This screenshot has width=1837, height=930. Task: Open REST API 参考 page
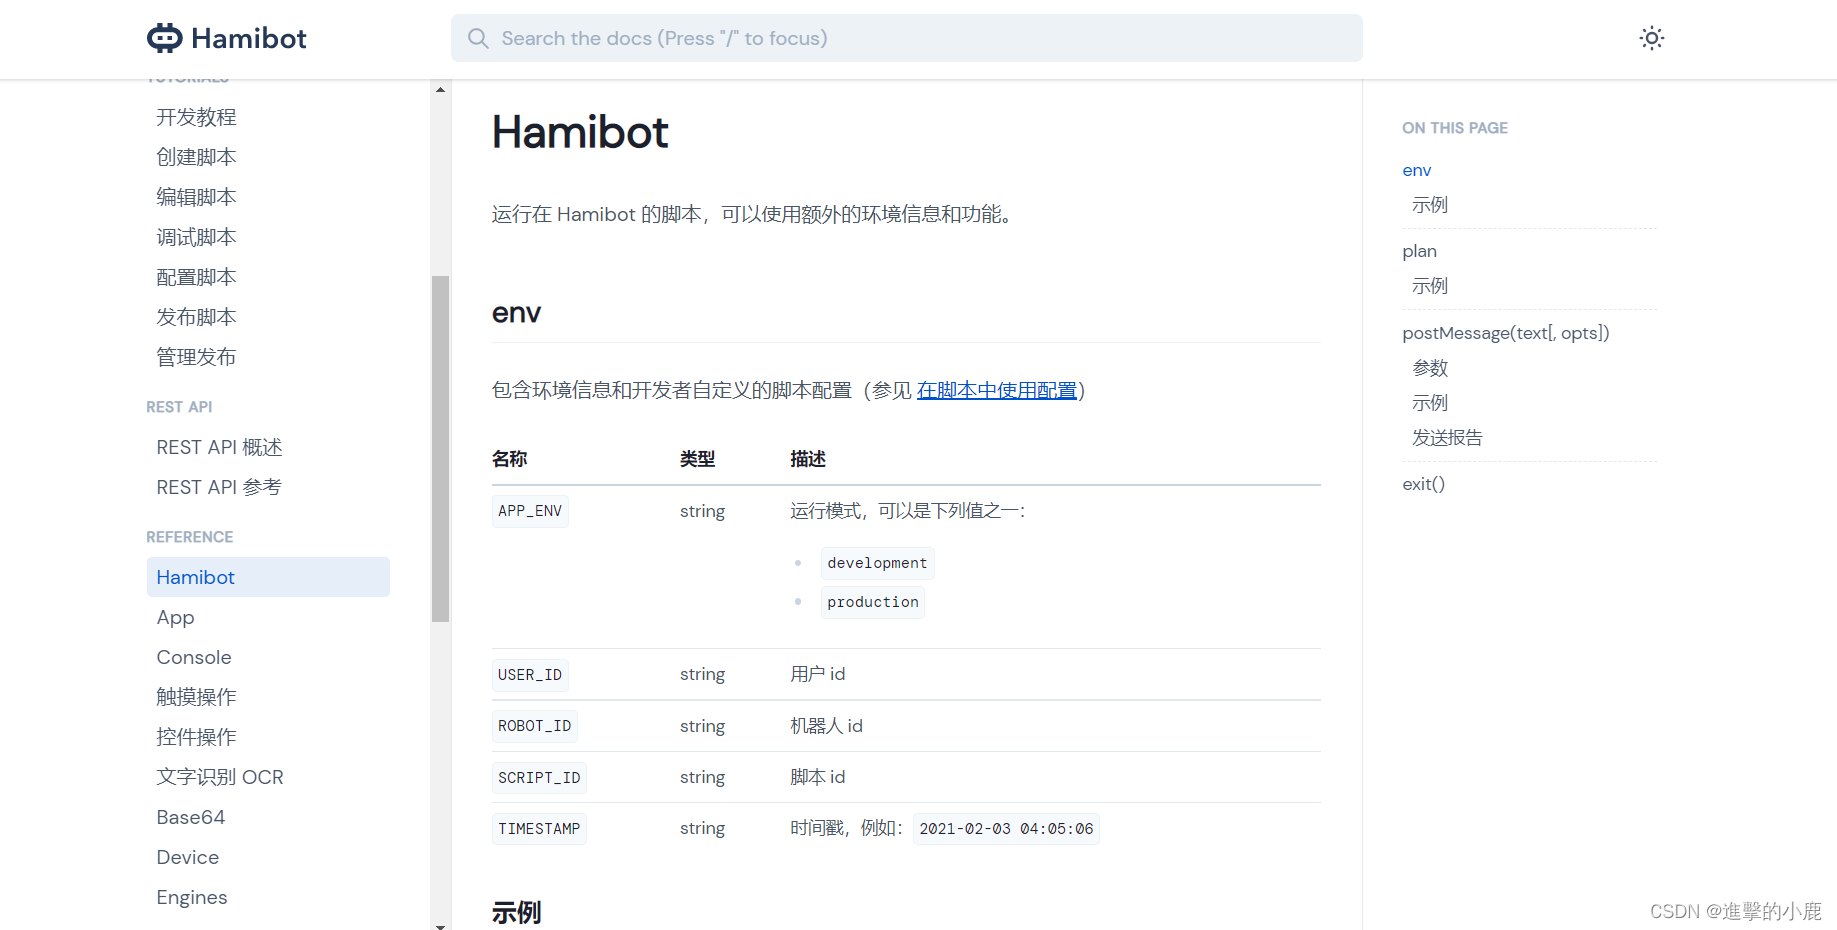click(219, 487)
